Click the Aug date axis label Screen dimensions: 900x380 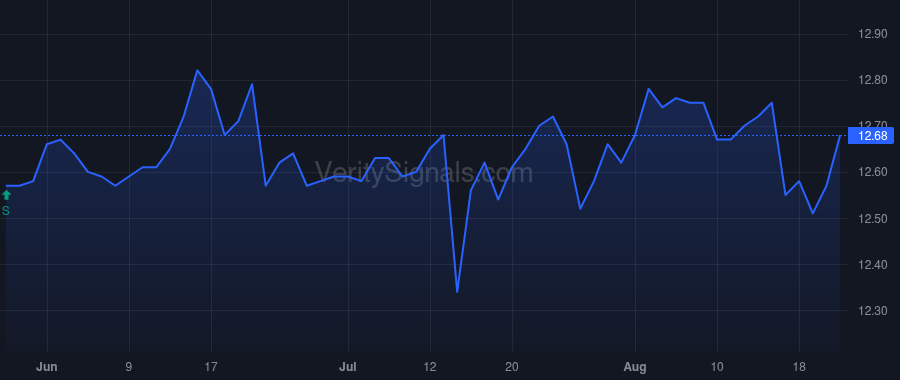(635, 367)
